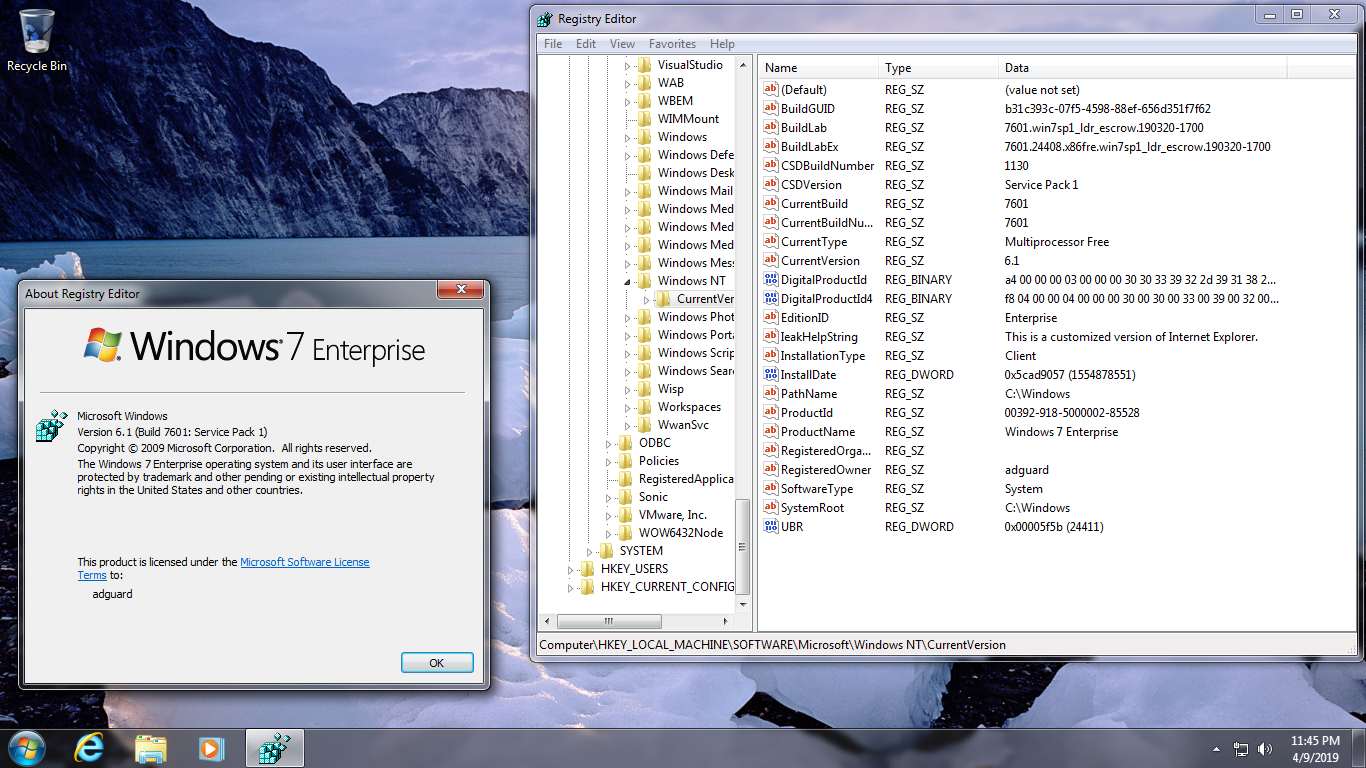Expand the HKEY_USERS hive arrow
This screenshot has width=1366, height=768.
coord(571,569)
